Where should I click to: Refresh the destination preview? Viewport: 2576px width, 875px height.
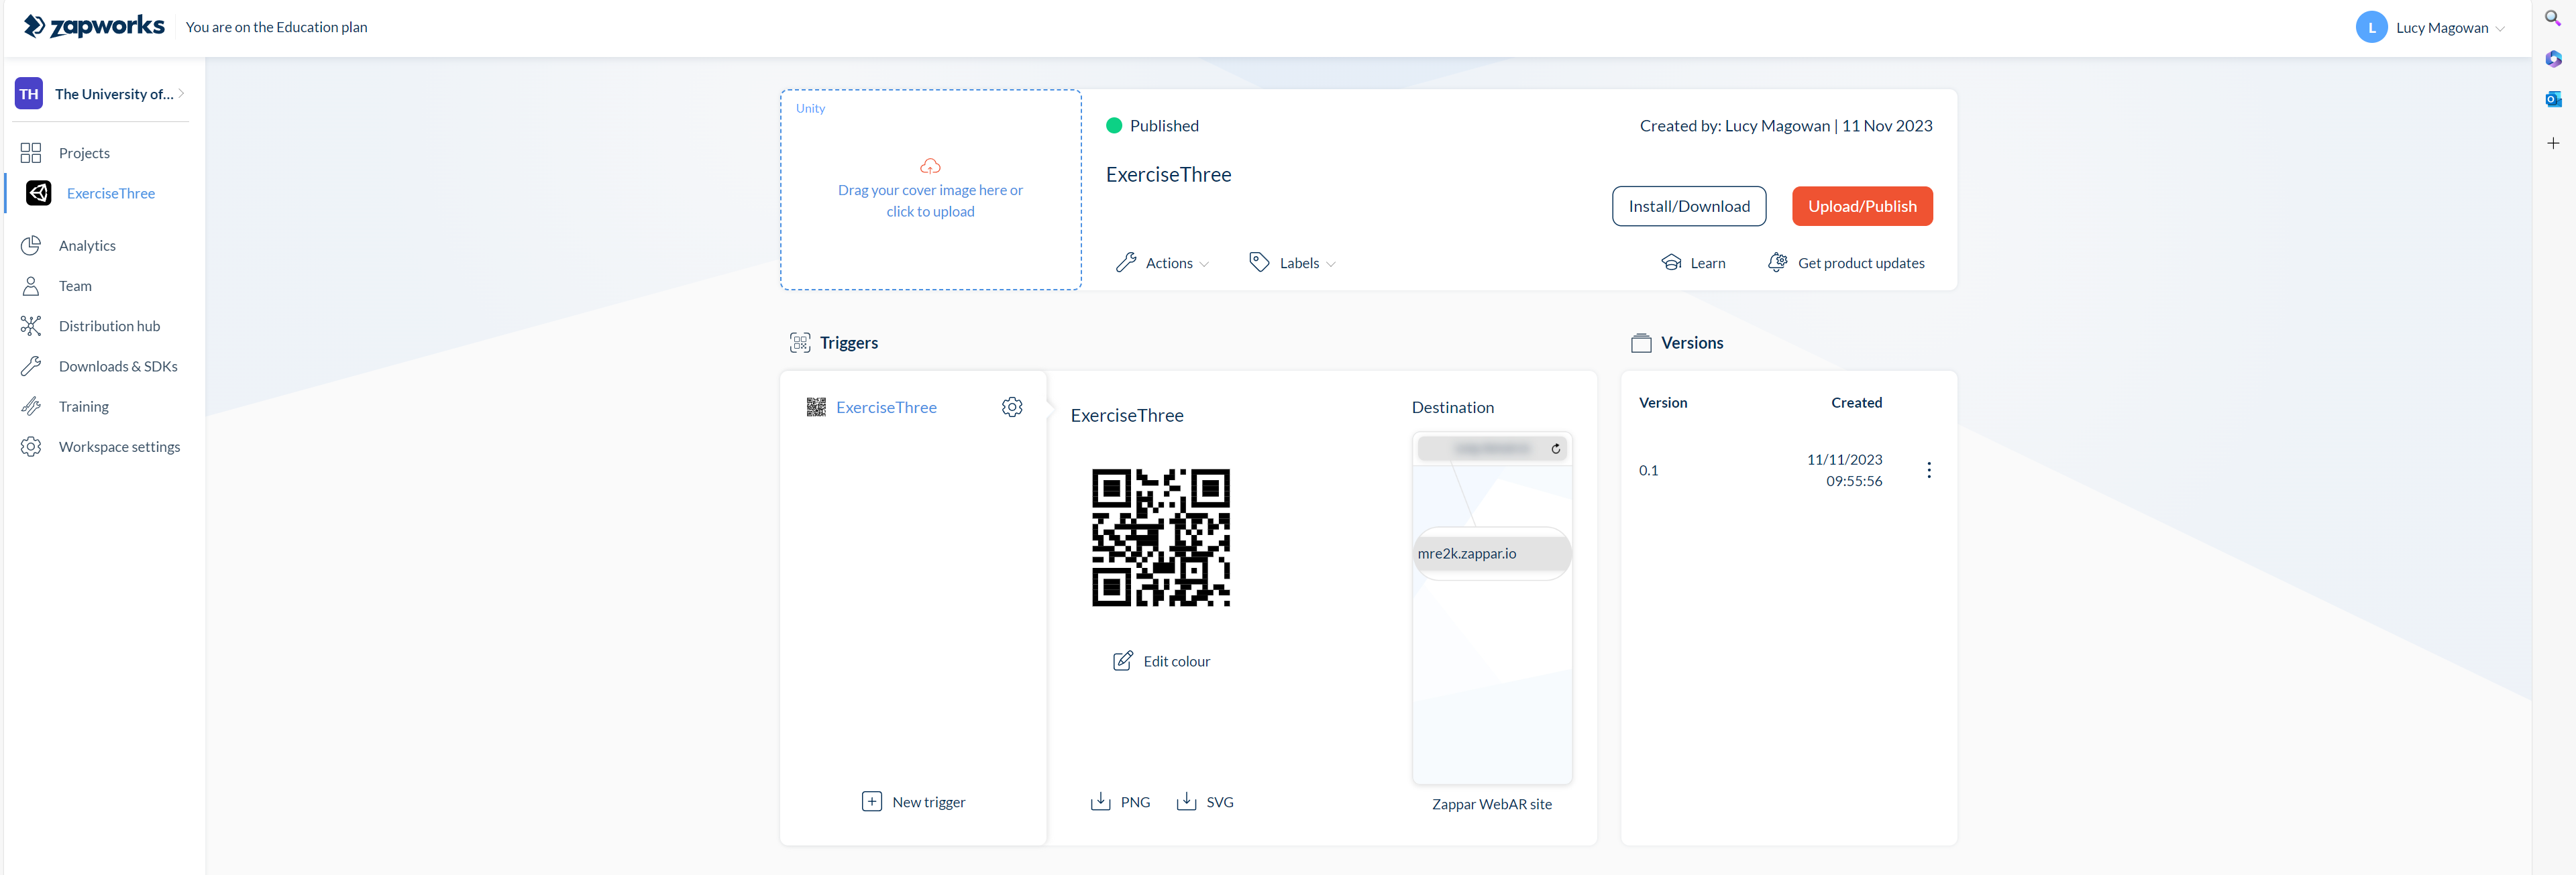click(1556, 449)
